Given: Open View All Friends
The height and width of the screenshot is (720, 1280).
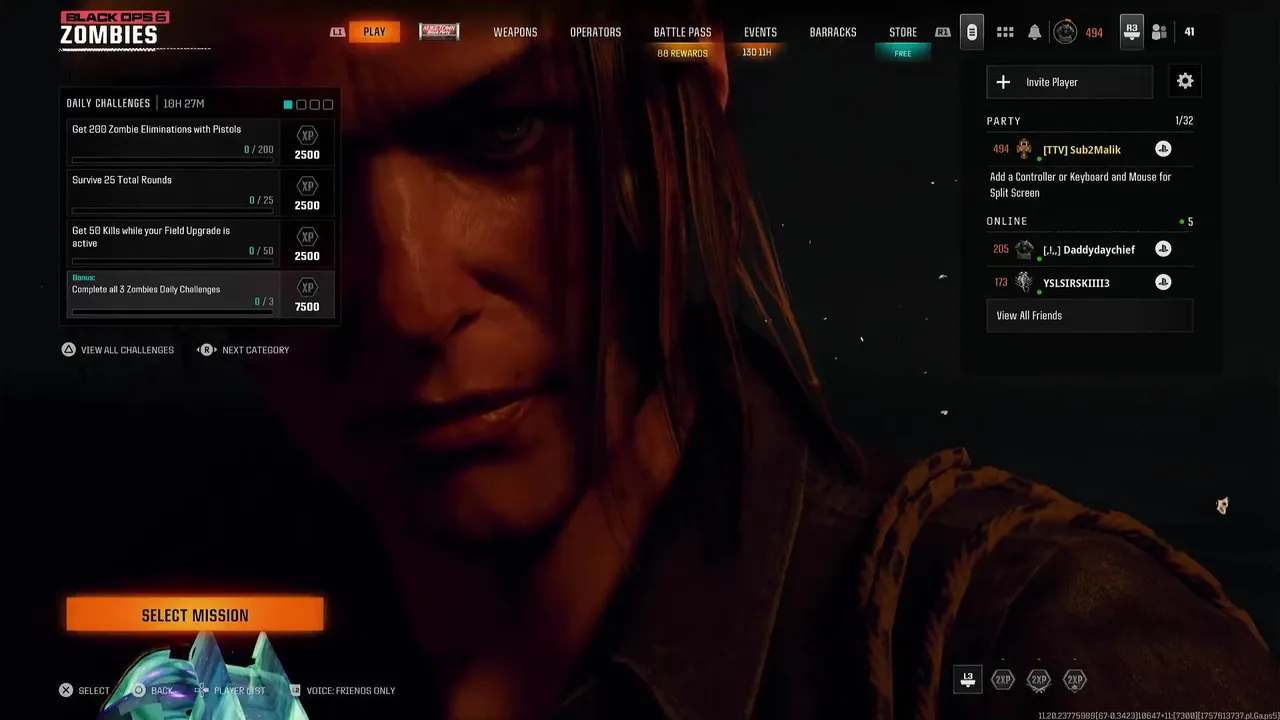Looking at the screenshot, I should click(1089, 315).
